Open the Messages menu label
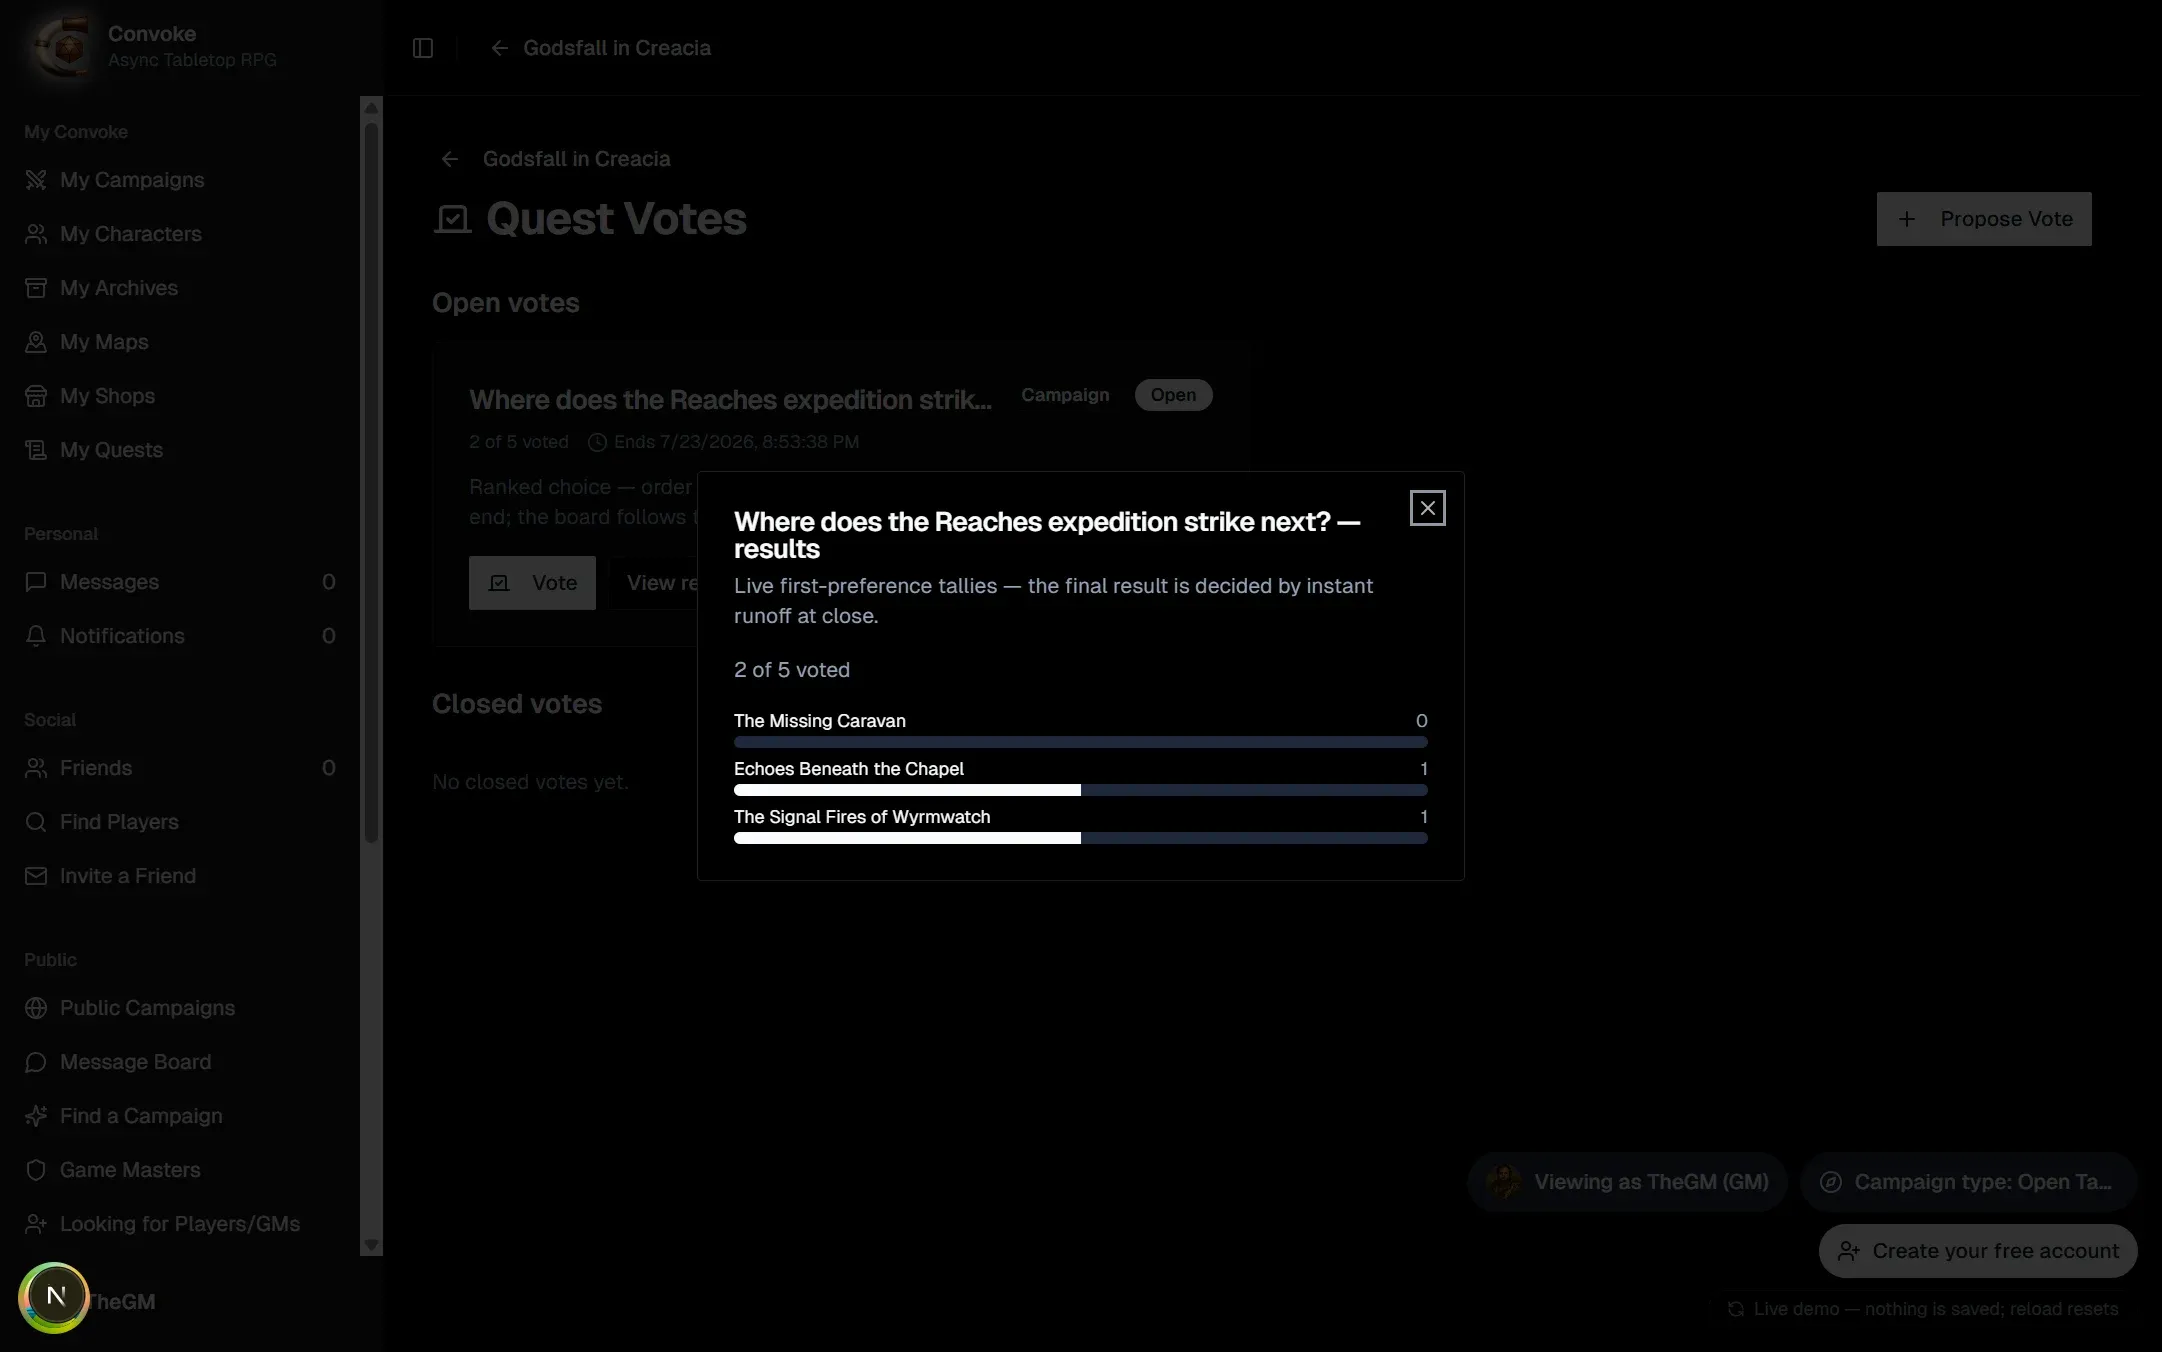 coord(109,582)
